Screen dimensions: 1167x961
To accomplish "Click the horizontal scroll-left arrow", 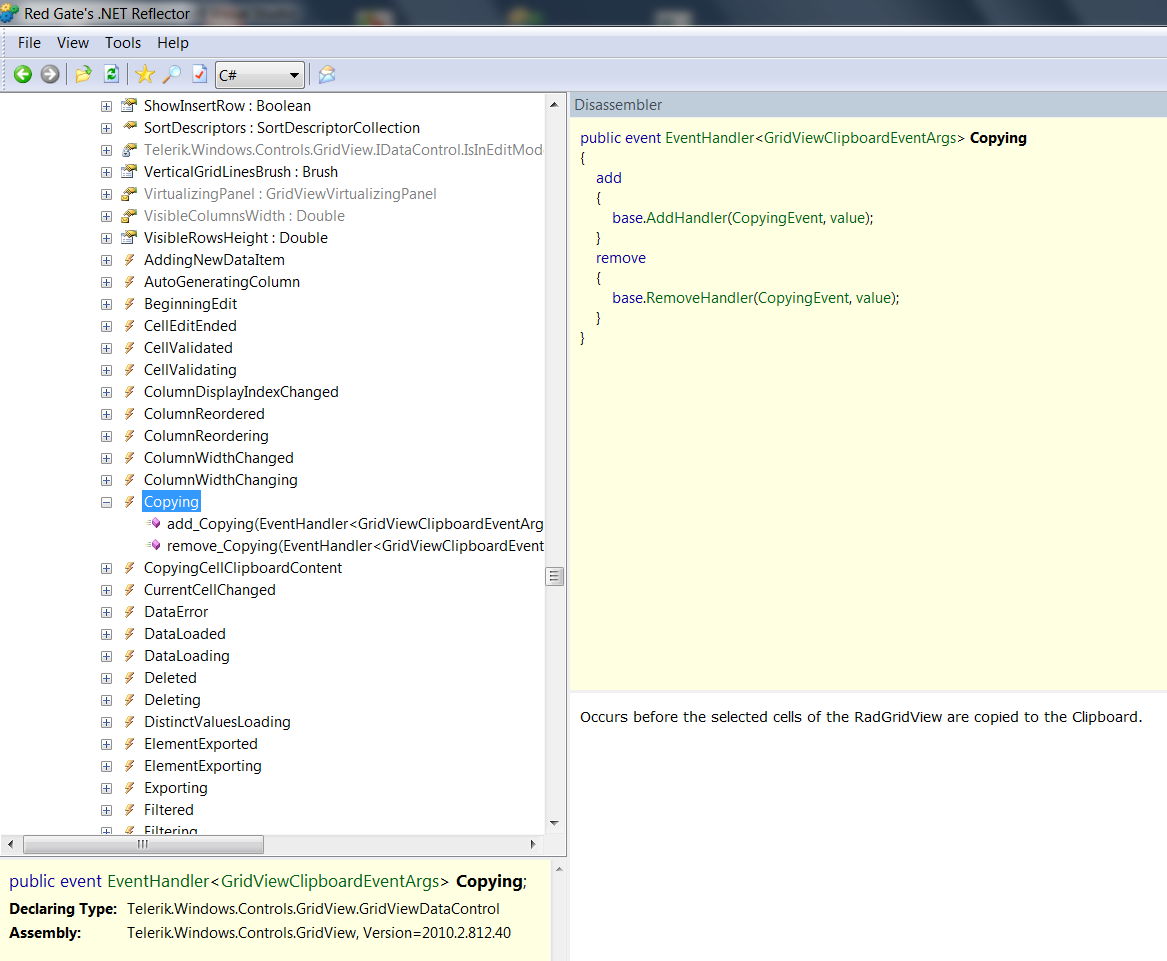I will click(10, 844).
